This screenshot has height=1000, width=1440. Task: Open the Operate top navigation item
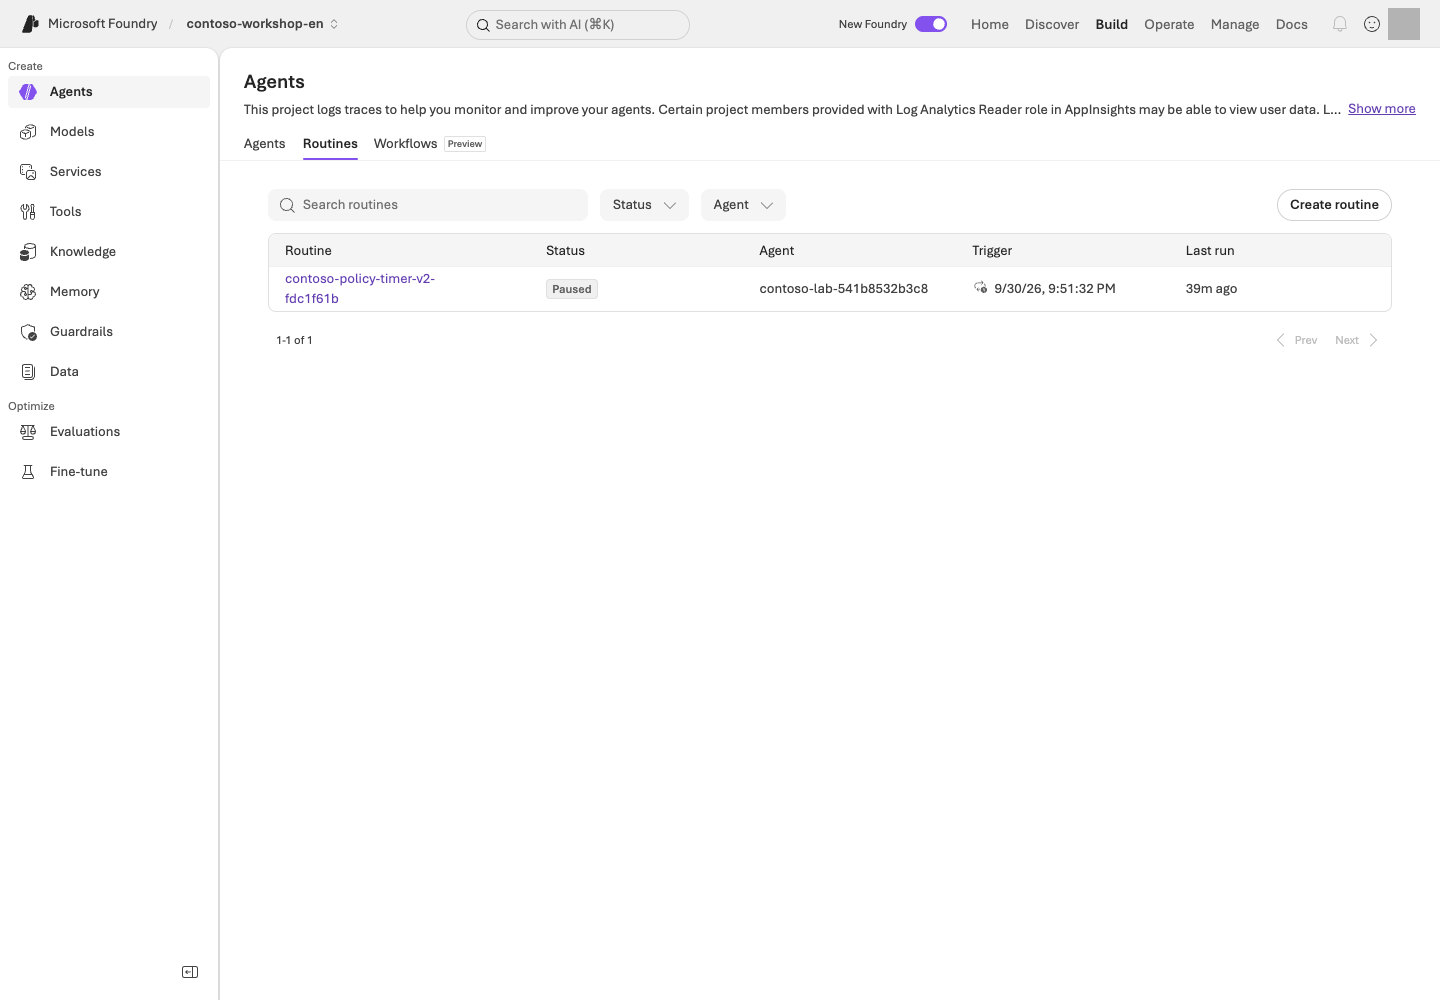[x=1169, y=24]
